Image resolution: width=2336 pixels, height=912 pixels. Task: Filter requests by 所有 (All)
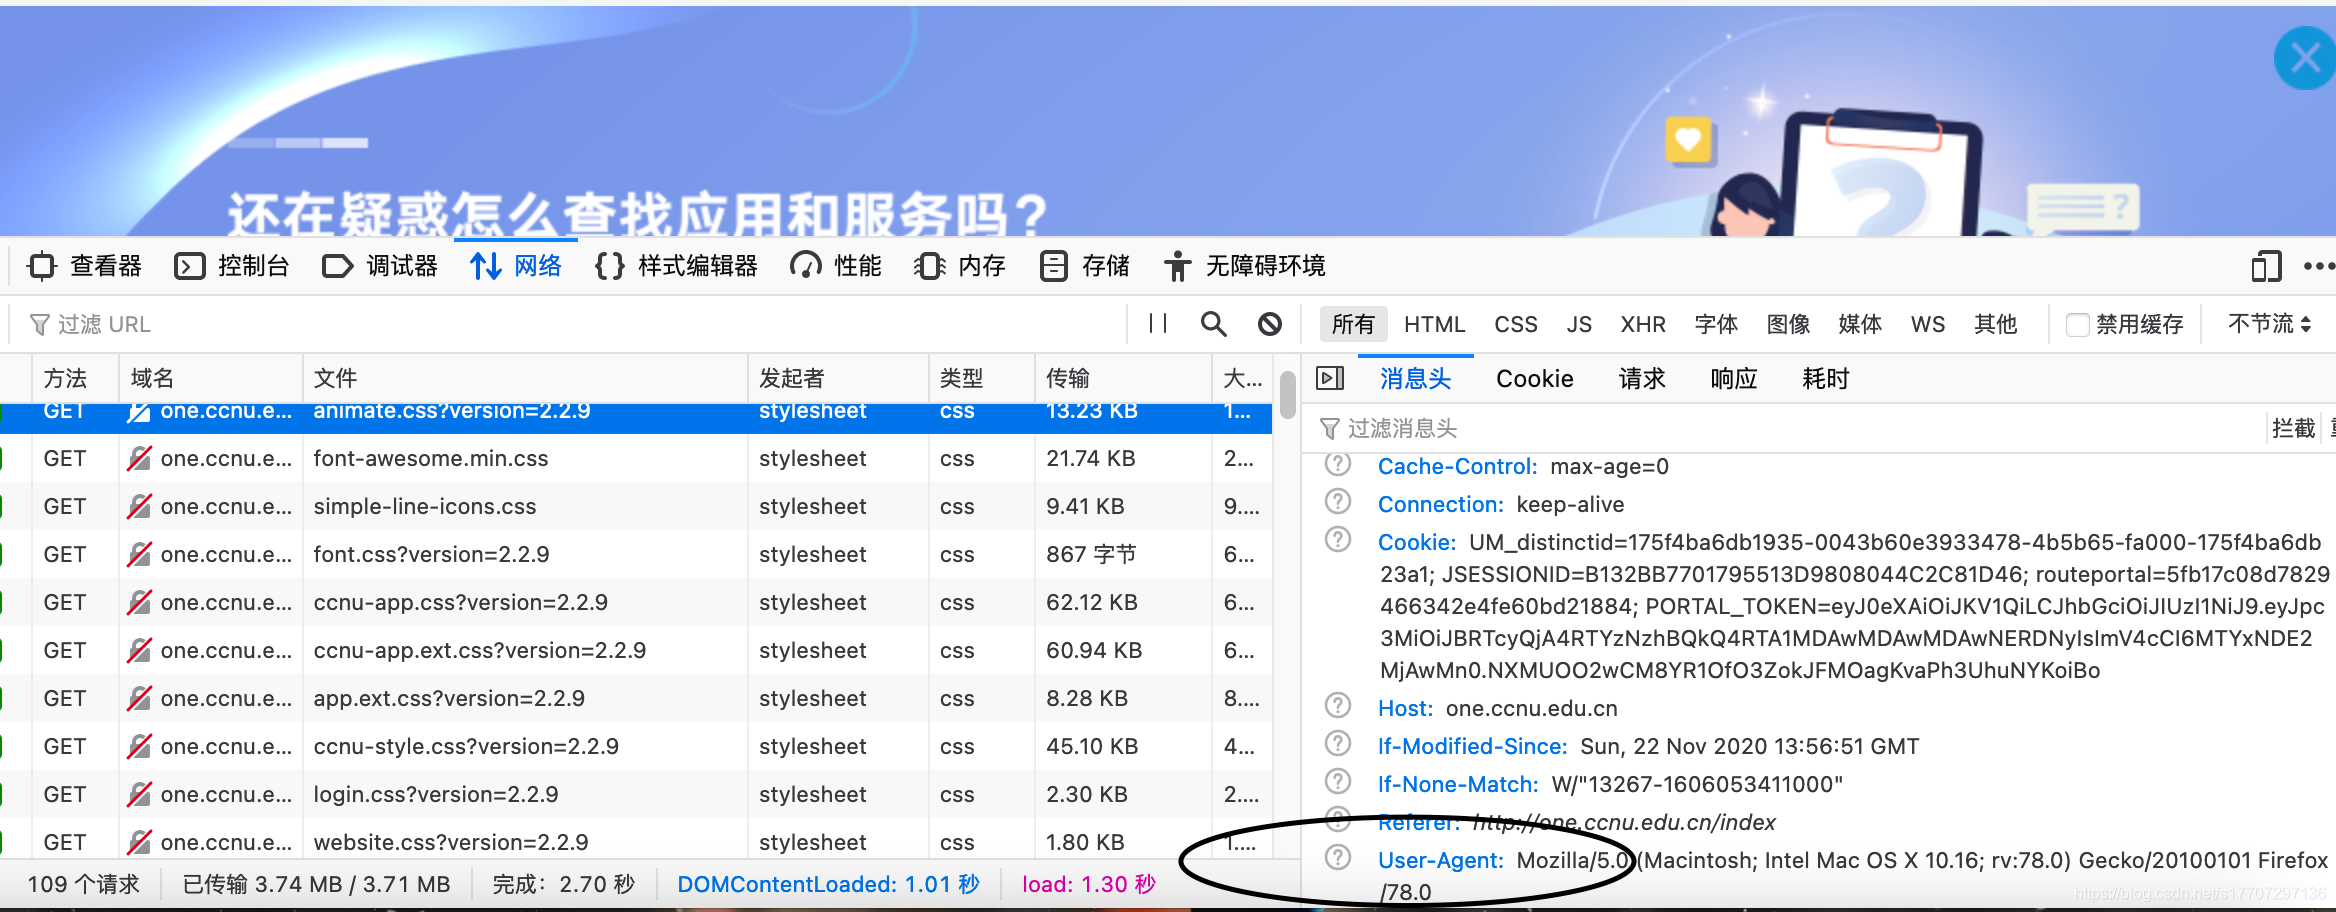[x=1353, y=324]
